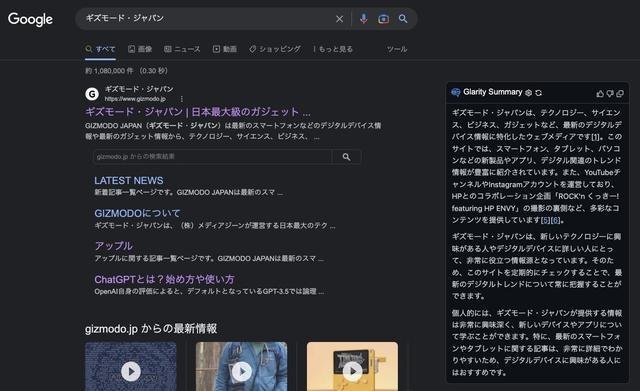Image resolution: width=640 pixels, height=391 pixels.
Task: Regenerate the Glarity summary with refresh icon
Action: (538, 93)
